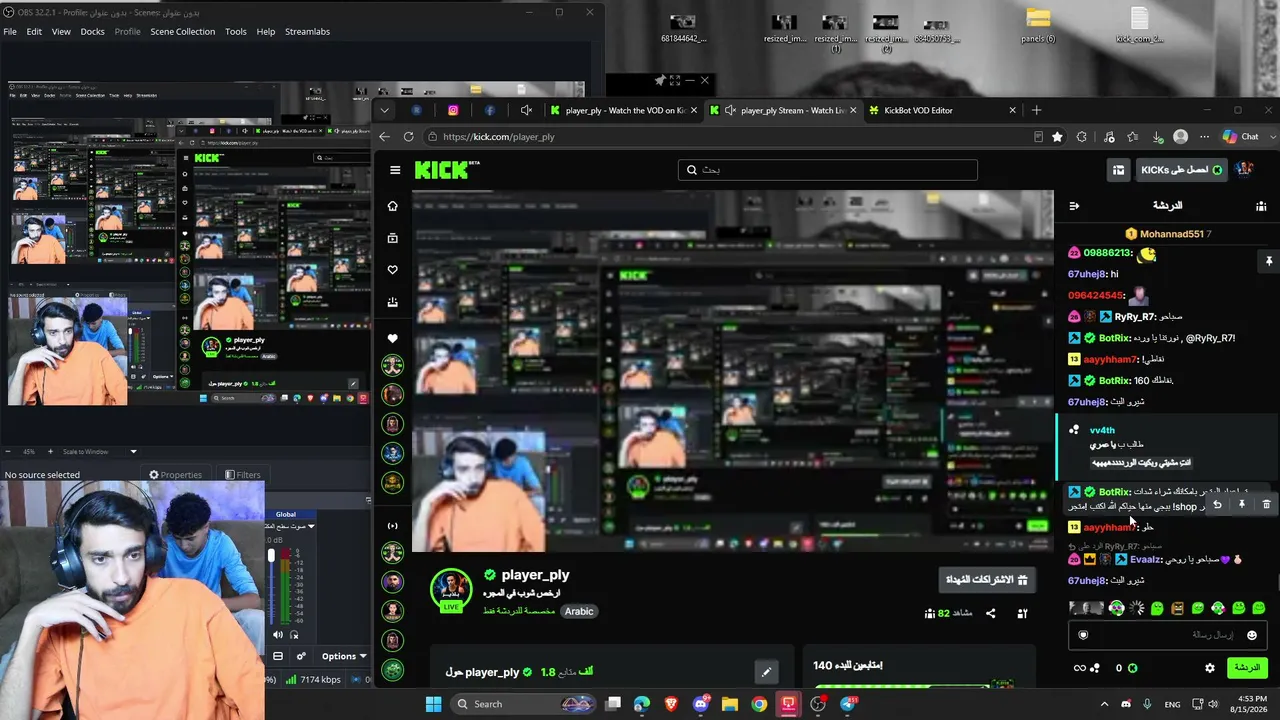Screen dimensions: 1280x720
Task: Switch to the player_ply VOD tab
Action: coord(623,110)
